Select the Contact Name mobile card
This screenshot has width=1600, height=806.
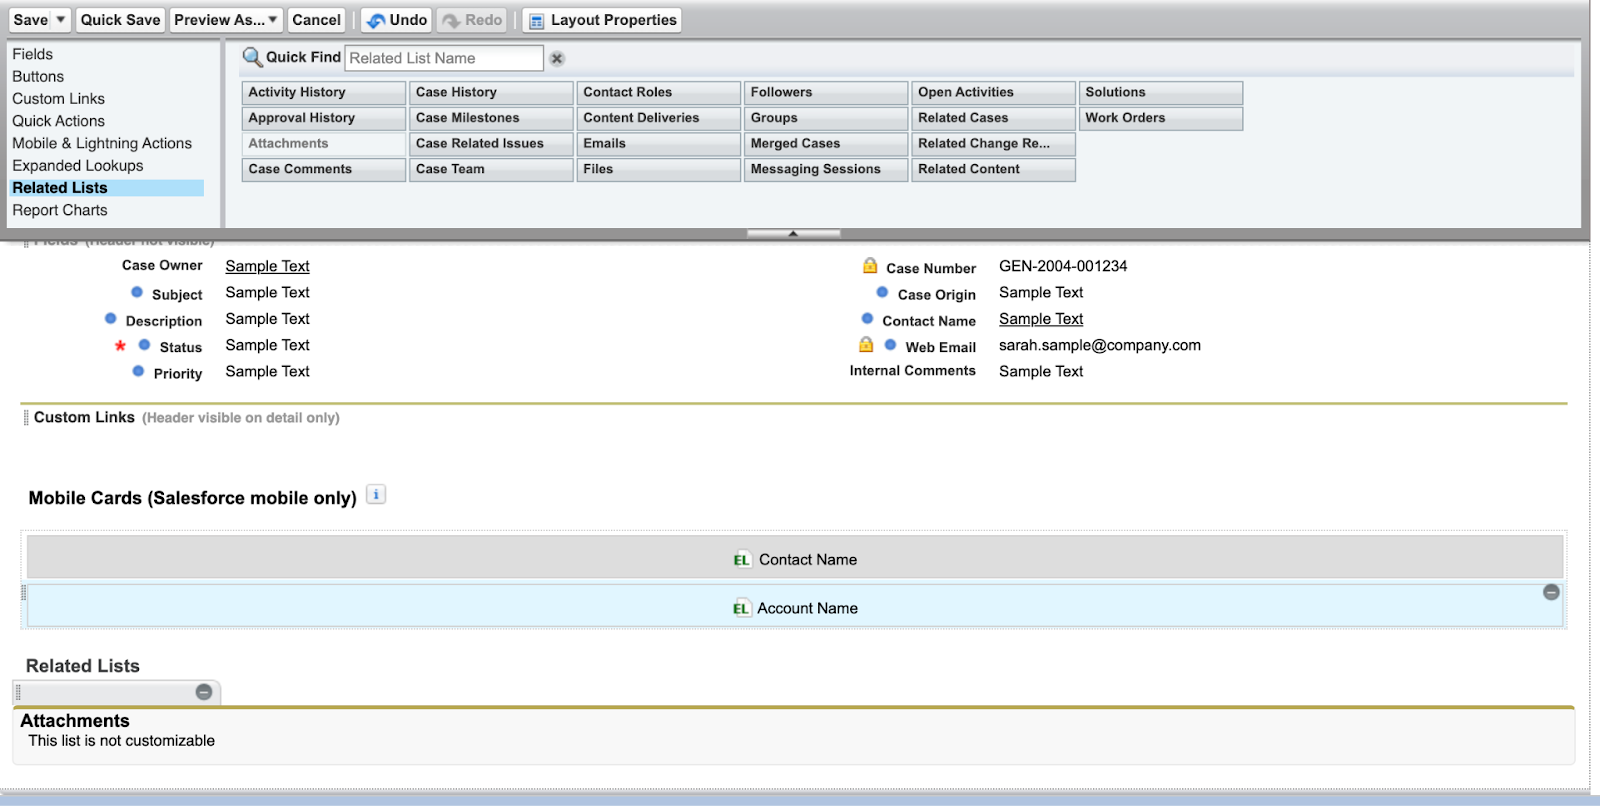coord(795,557)
